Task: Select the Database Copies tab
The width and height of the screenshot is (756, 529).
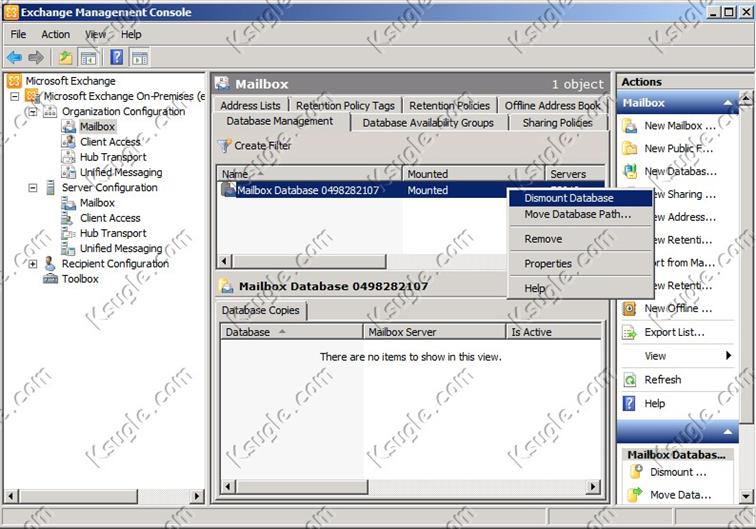Action: coord(260,311)
